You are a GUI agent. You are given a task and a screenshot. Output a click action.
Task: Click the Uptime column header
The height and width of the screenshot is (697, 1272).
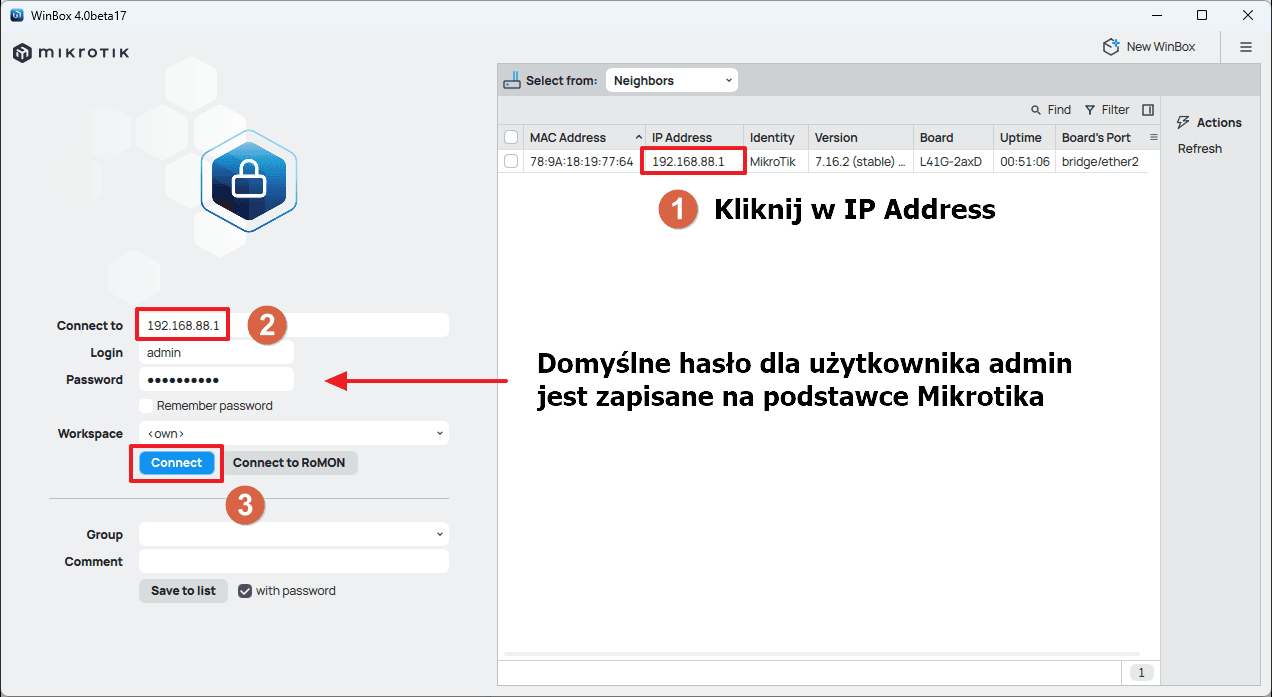pyautogui.click(x=1020, y=138)
